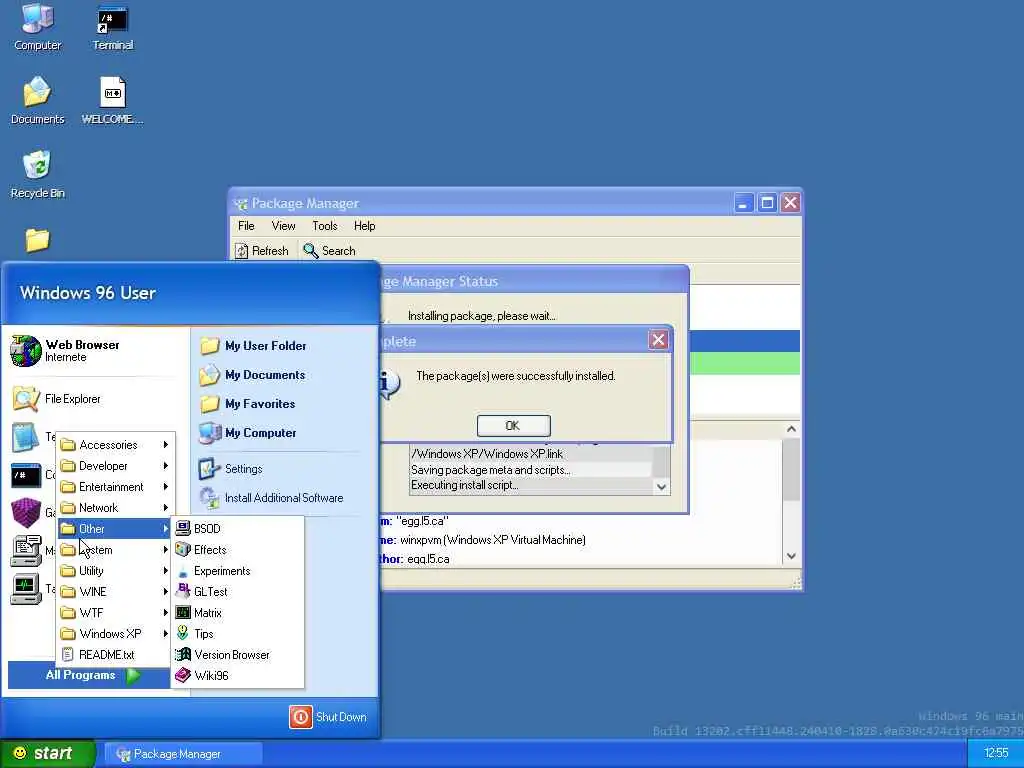The height and width of the screenshot is (768, 1024).
Task: Click the Refresh toolbar button
Action: coord(262,251)
